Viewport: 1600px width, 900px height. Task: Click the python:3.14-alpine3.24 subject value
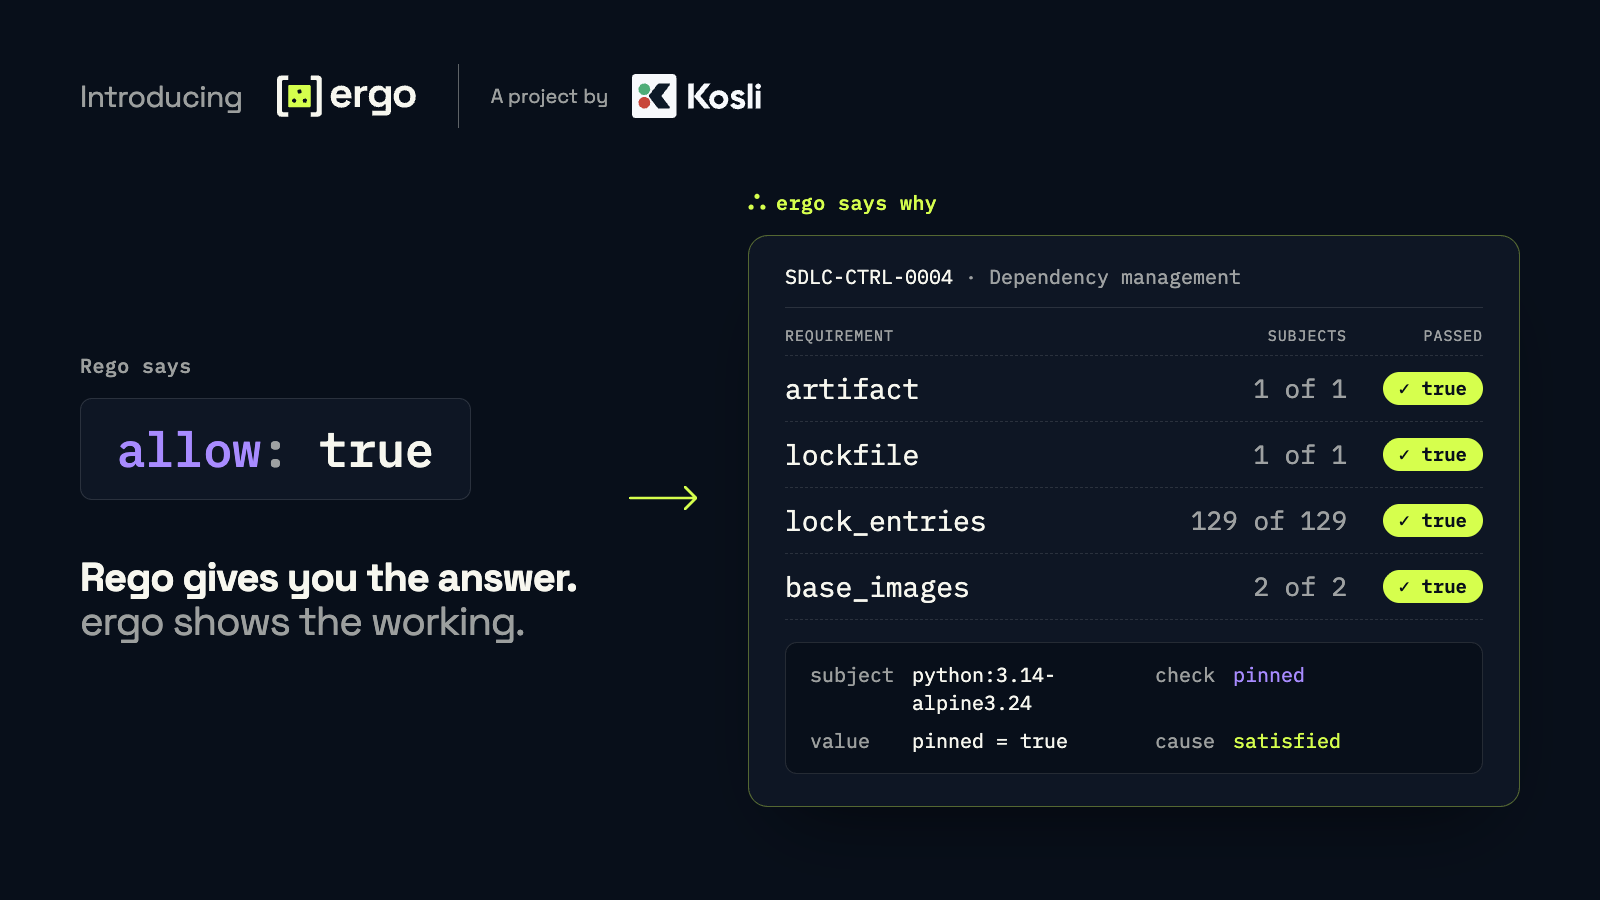click(983, 689)
